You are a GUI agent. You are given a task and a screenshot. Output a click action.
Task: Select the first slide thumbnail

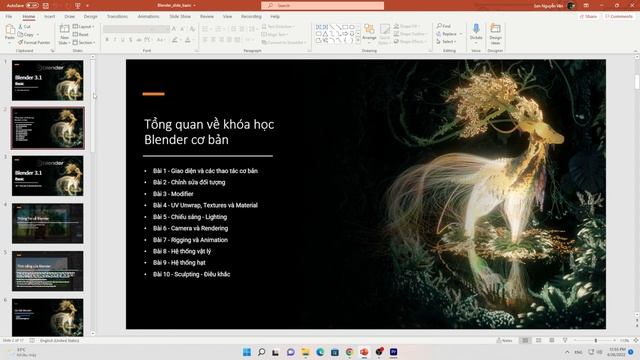click(48, 80)
